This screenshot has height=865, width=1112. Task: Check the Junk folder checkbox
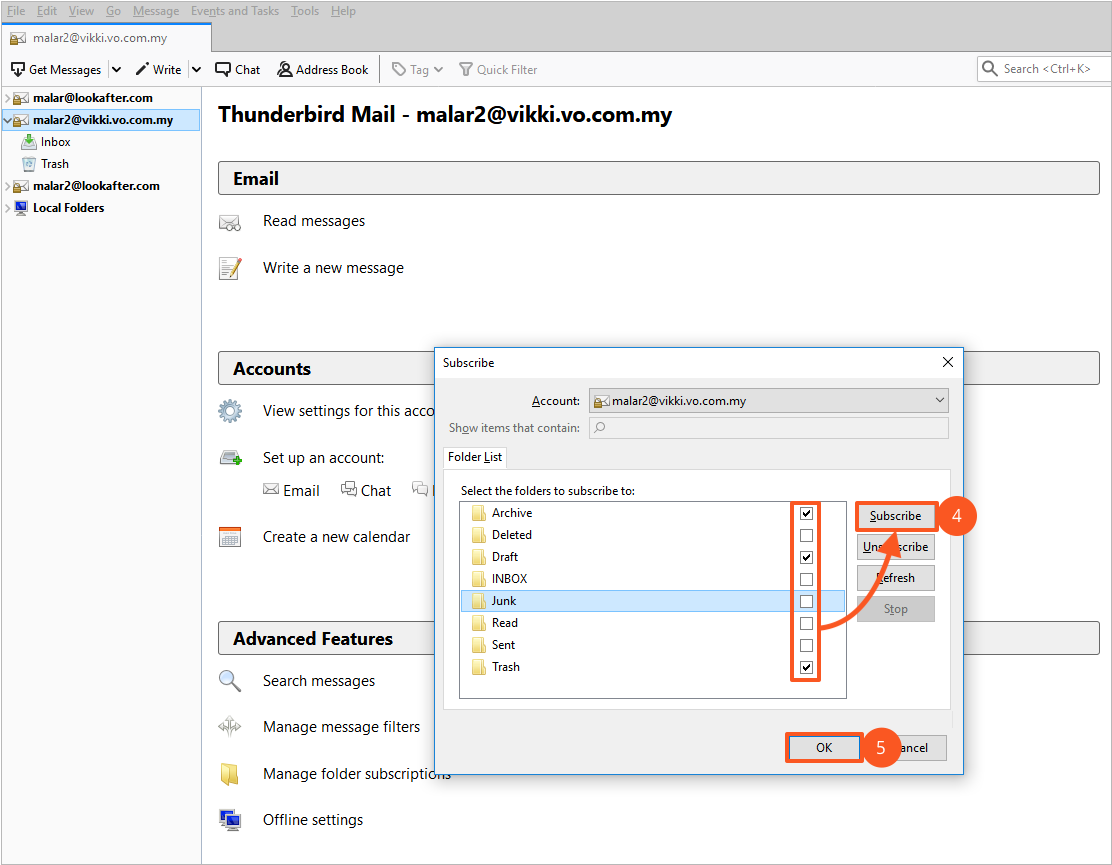[x=806, y=601]
